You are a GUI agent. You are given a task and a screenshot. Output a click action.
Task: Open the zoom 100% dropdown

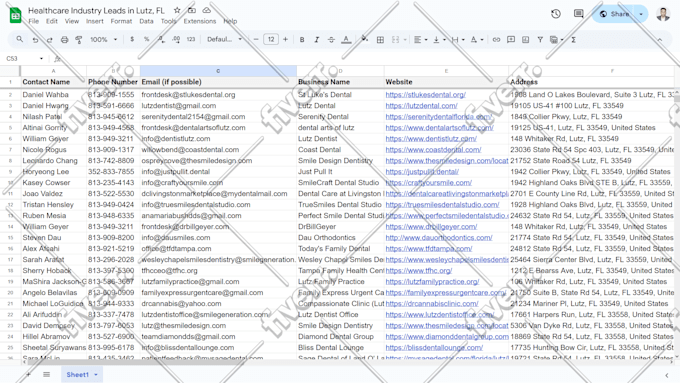pyautogui.click(x=103, y=39)
